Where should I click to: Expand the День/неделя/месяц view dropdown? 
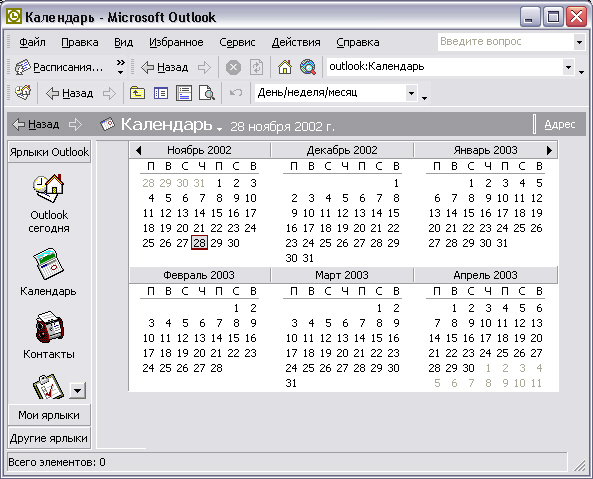411,93
